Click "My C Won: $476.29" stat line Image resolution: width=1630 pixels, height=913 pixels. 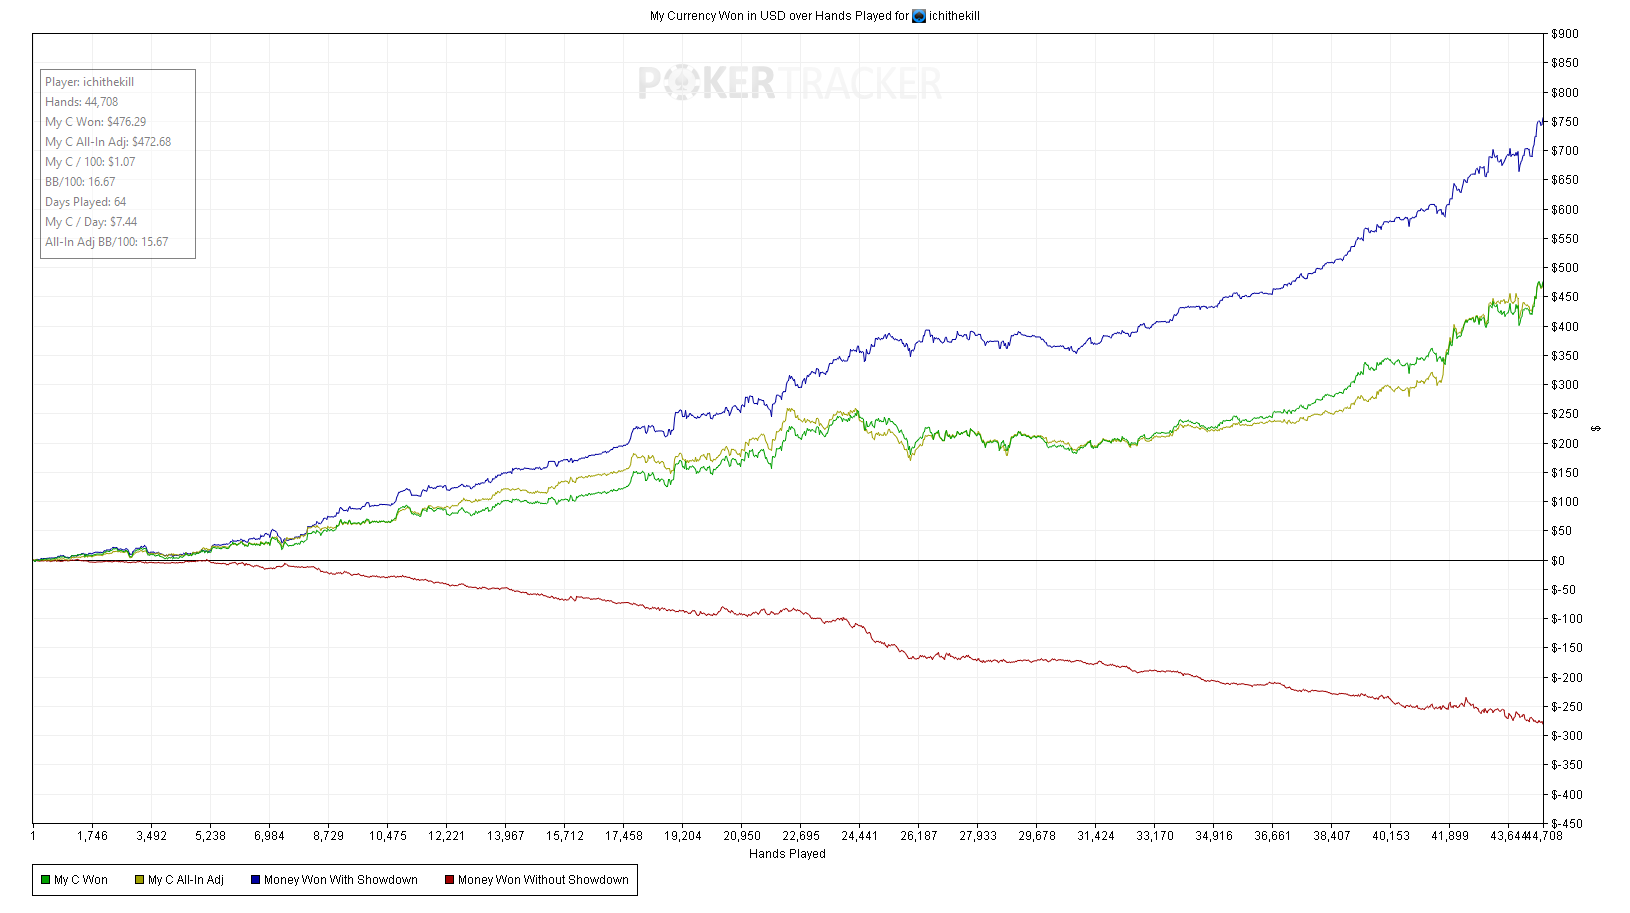click(x=95, y=122)
